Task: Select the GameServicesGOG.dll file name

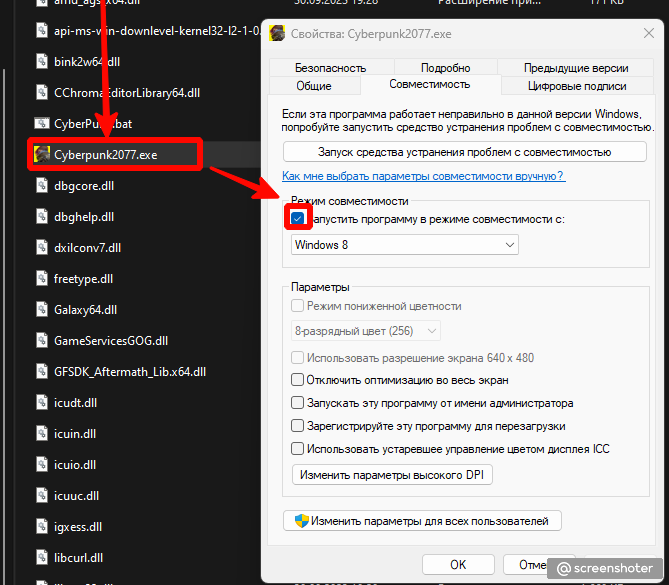Action: pyautogui.click(x=111, y=341)
